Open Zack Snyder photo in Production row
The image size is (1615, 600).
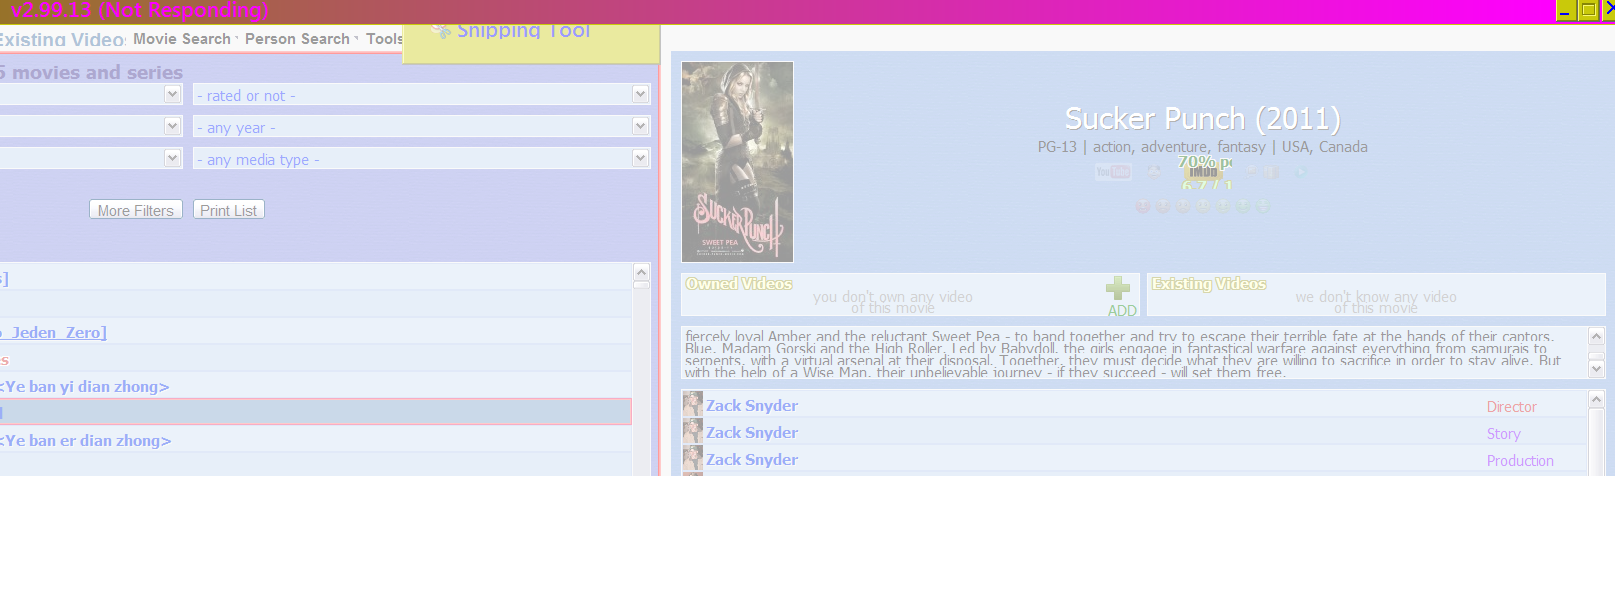pyautogui.click(x=693, y=458)
